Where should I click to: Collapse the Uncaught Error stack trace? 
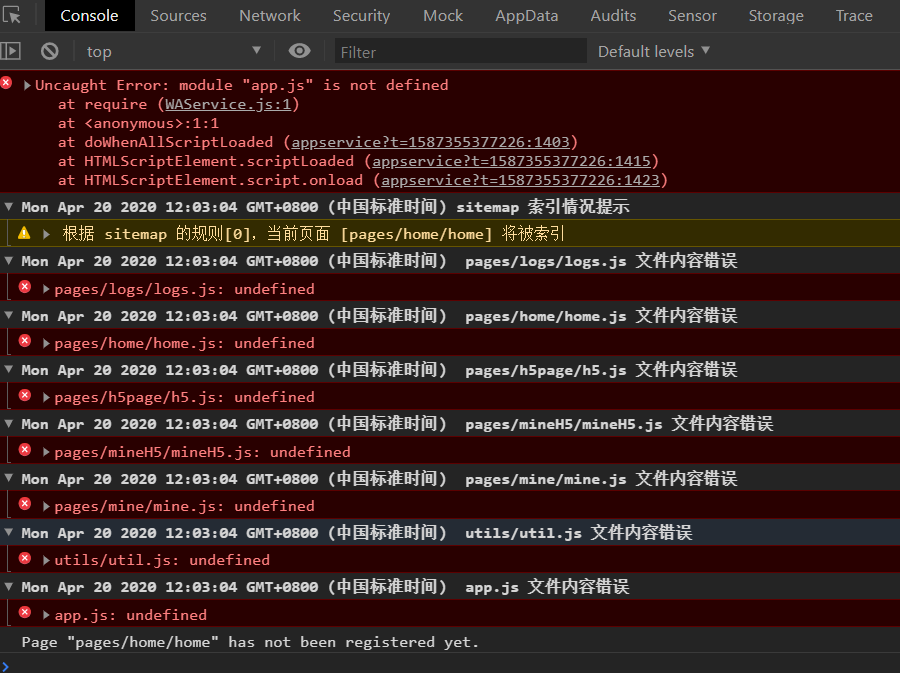(27, 85)
